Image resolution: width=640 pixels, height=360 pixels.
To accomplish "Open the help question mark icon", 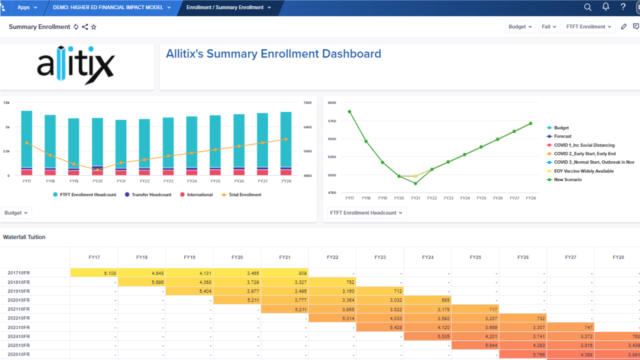I will click(x=623, y=7).
